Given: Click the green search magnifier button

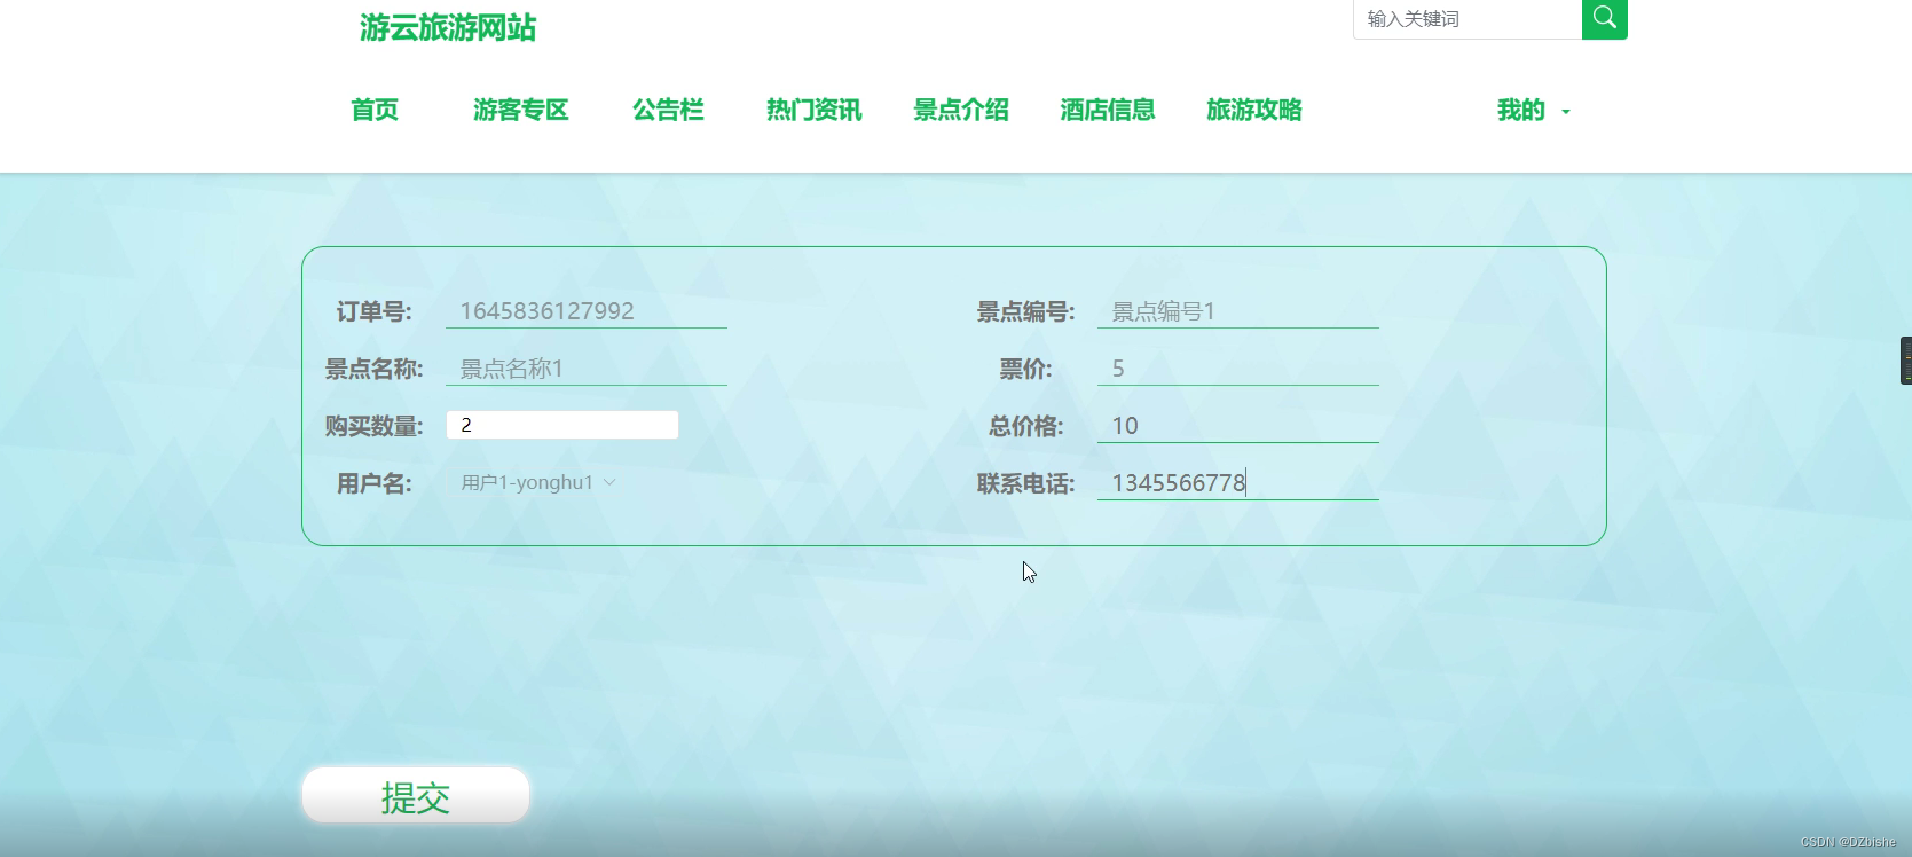Looking at the screenshot, I should click(x=1604, y=19).
